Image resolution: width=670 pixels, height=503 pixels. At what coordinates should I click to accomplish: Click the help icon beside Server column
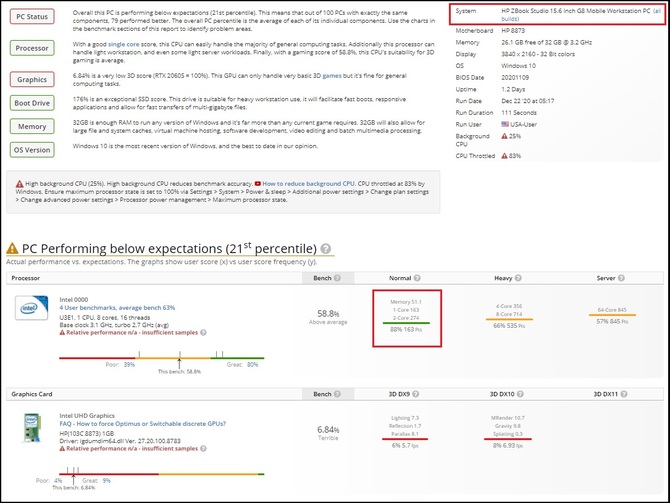point(621,278)
